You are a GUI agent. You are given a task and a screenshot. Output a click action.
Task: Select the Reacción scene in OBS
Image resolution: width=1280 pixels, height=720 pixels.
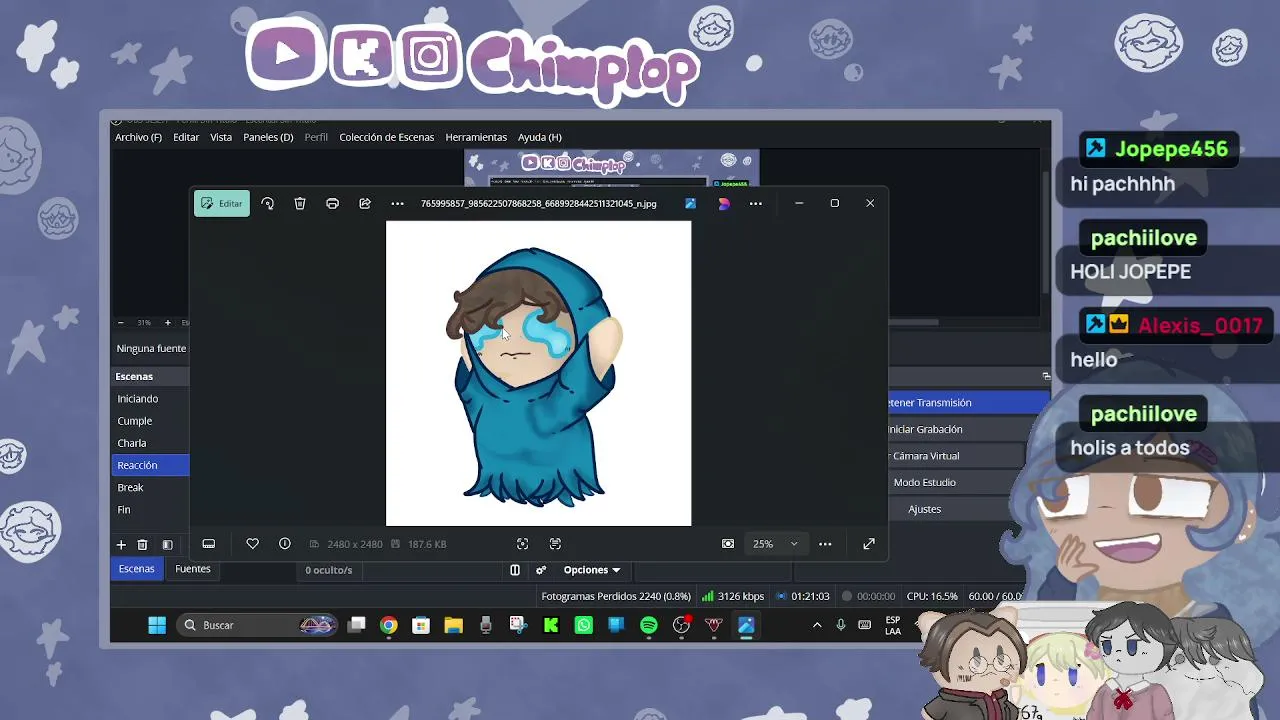click(150, 465)
